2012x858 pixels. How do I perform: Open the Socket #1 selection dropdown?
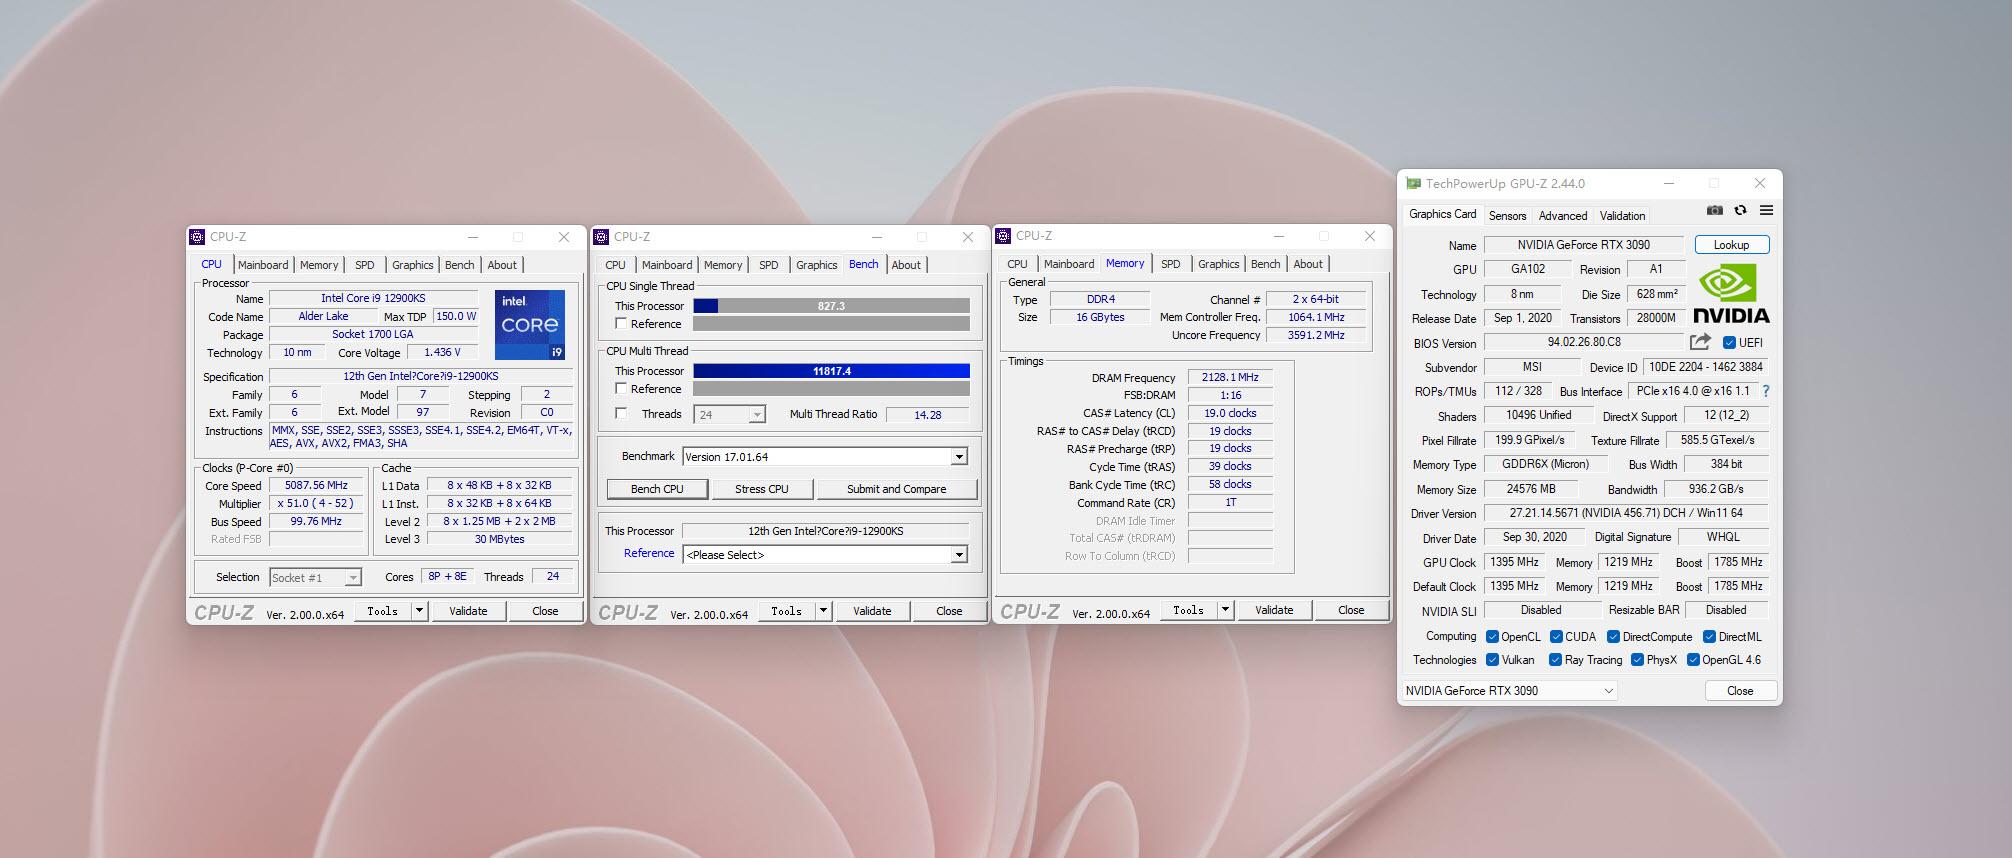point(353,578)
